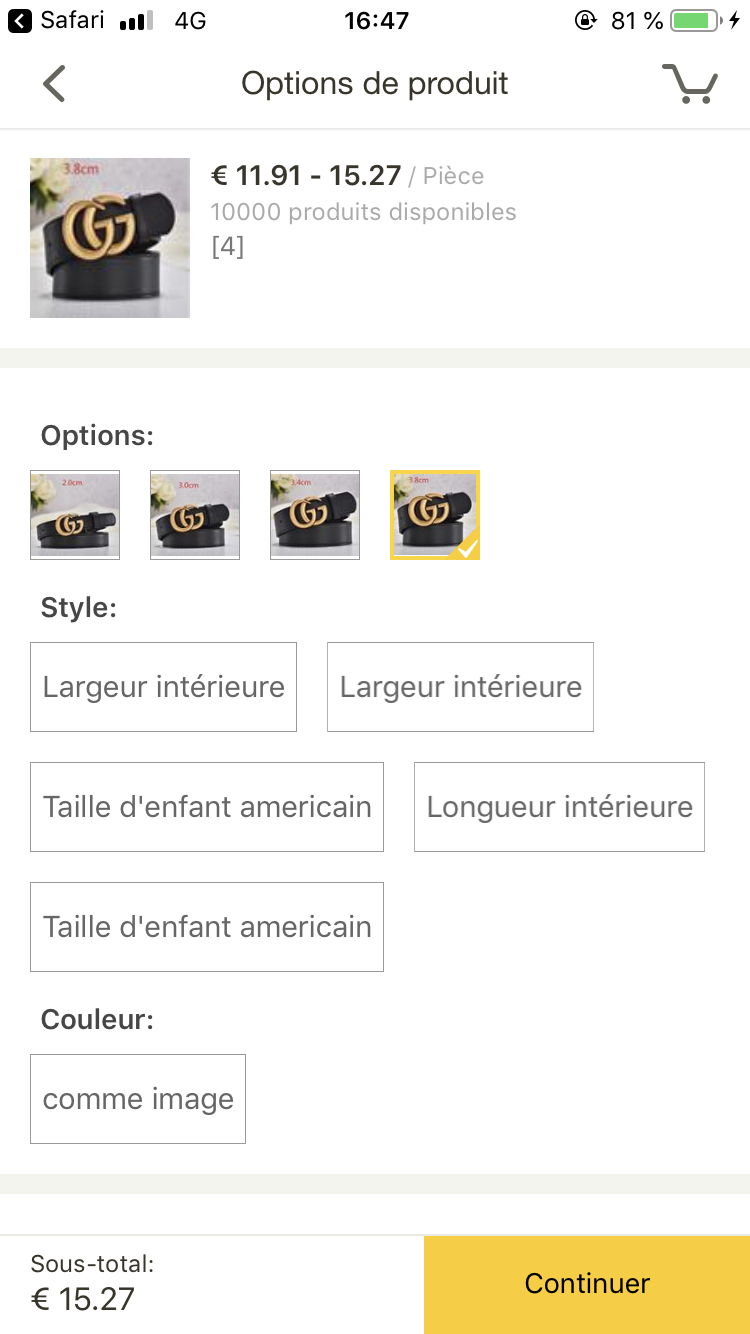Go back using the header chevron arrow
The height and width of the screenshot is (1334, 750).
pos(54,84)
